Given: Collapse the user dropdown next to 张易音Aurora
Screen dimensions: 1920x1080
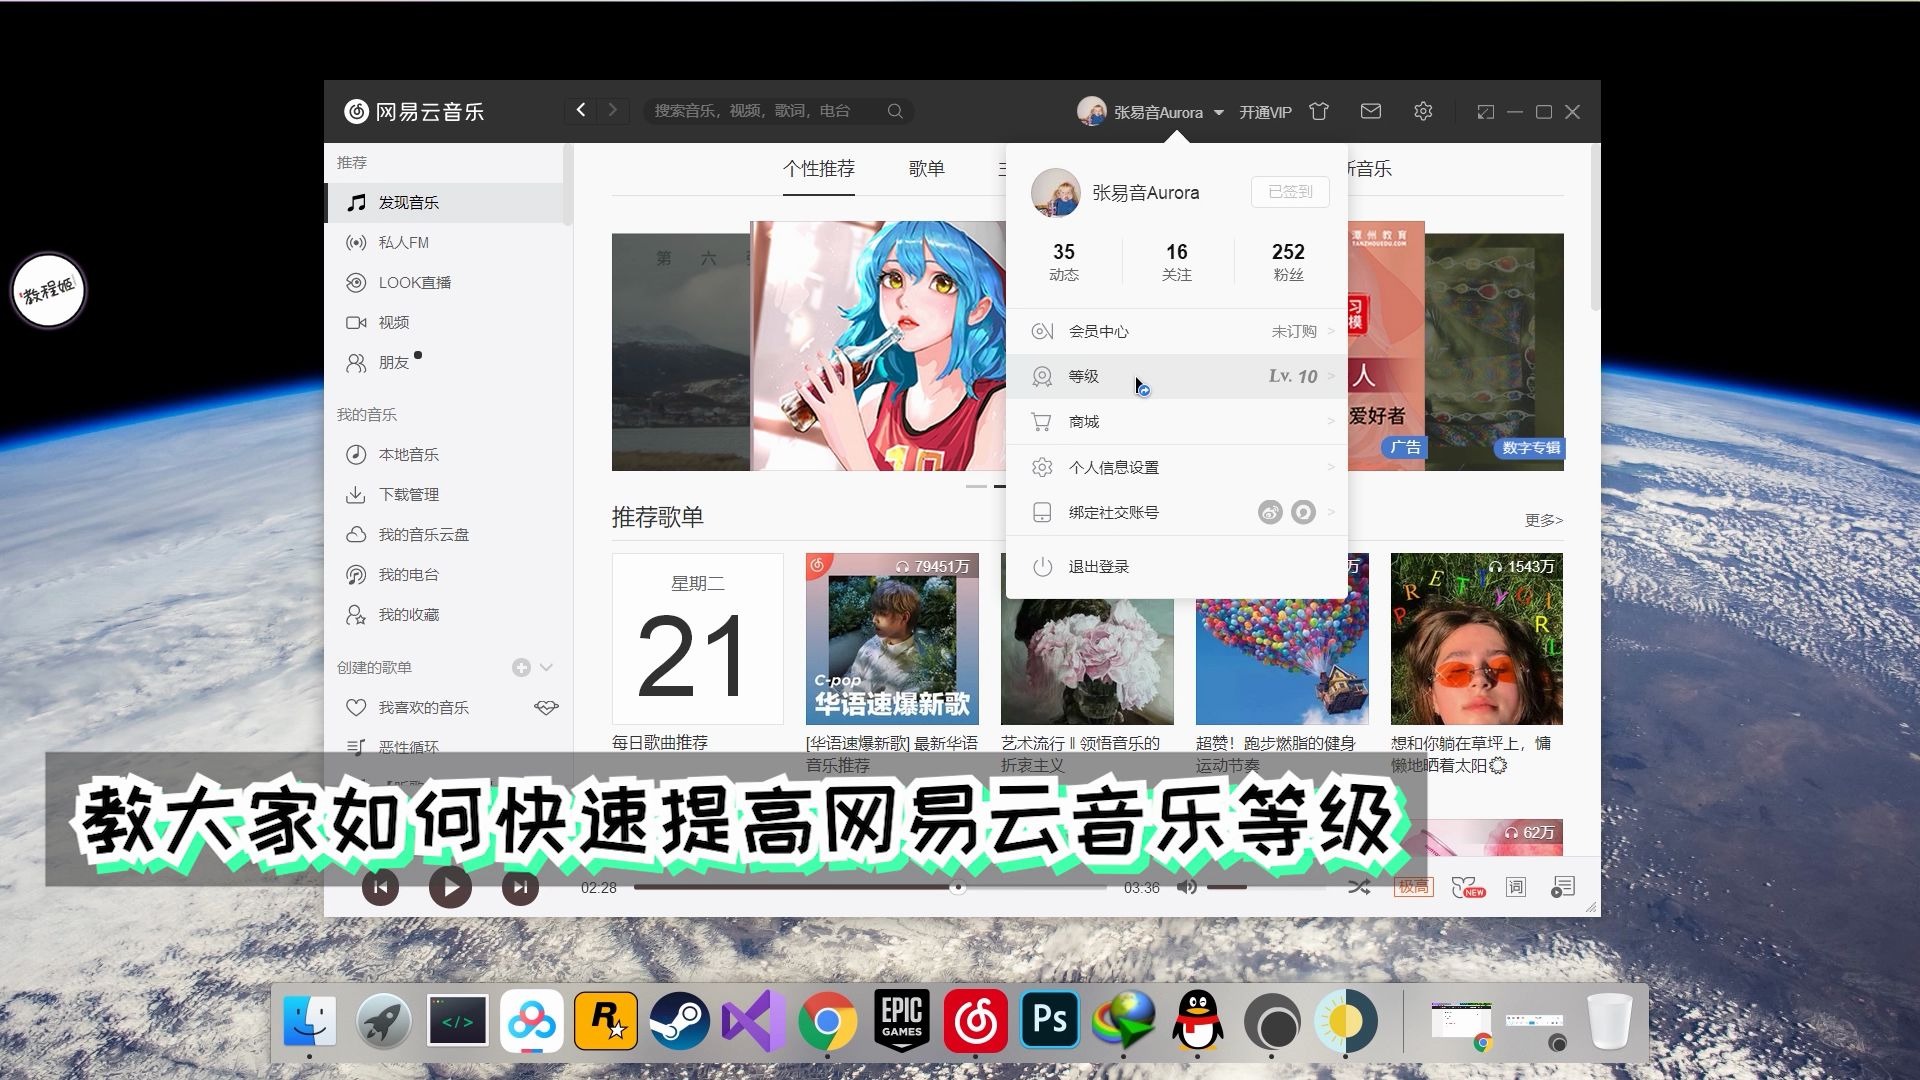Looking at the screenshot, I should (1218, 112).
